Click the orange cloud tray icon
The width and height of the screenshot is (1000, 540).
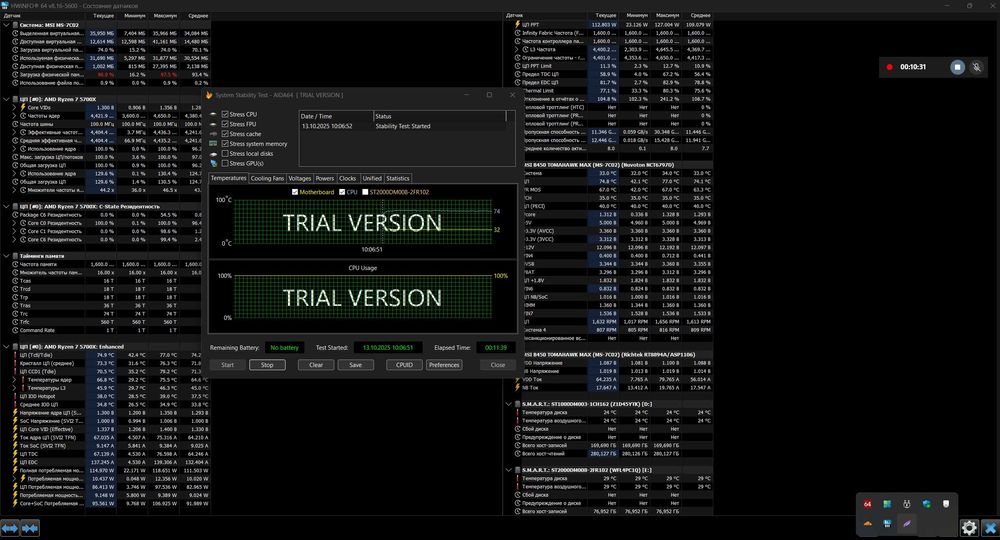(x=867, y=523)
